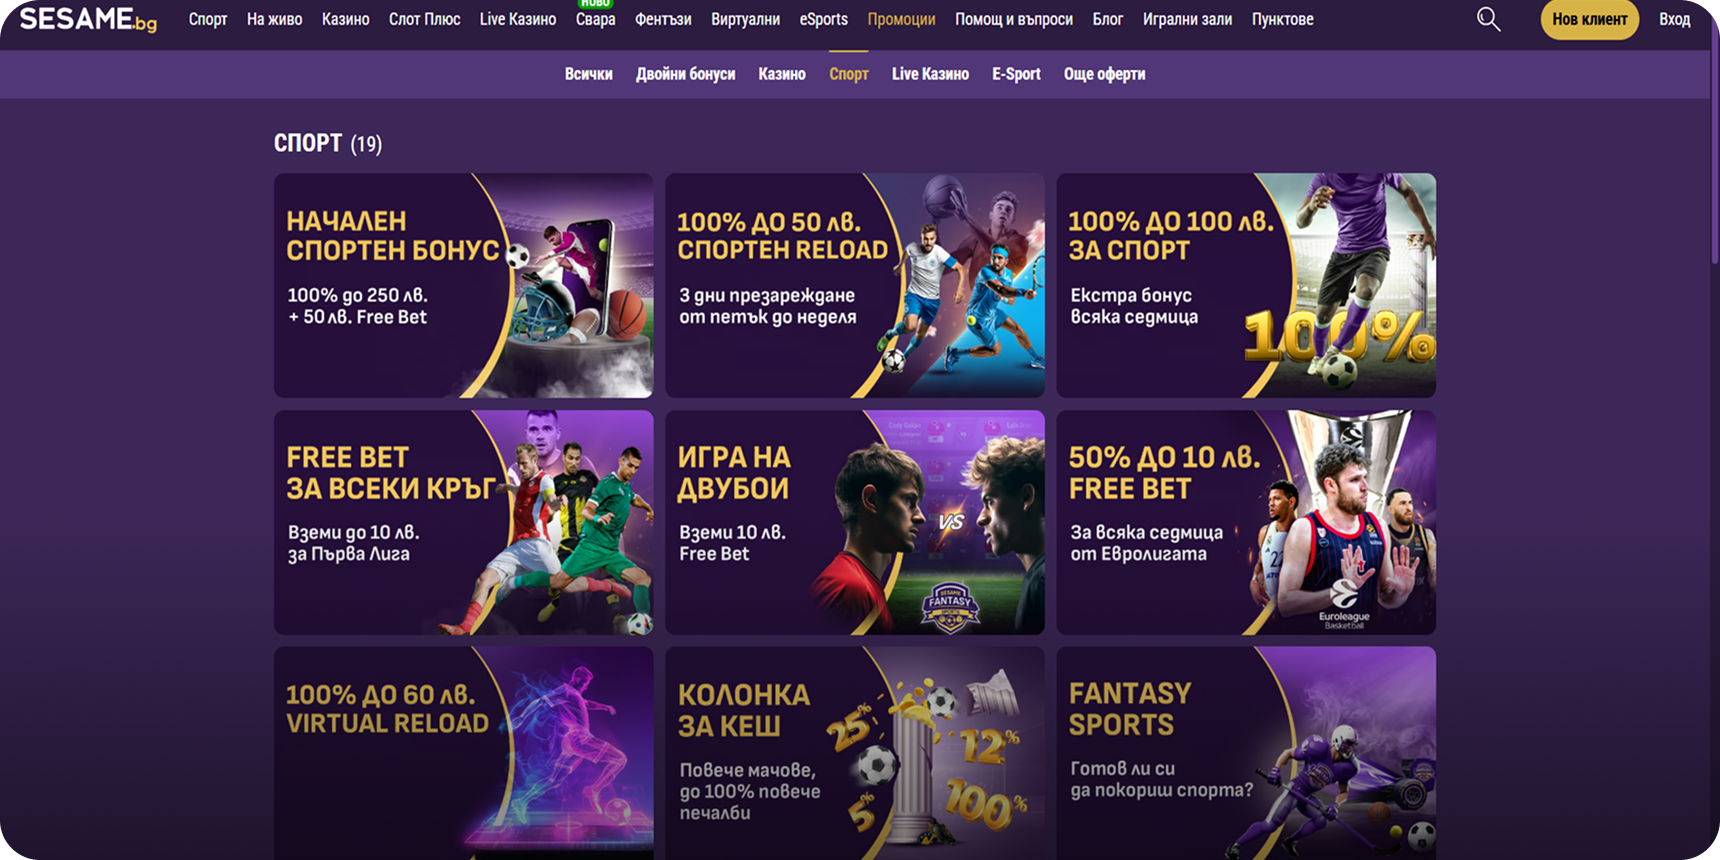Click the SESAME.bg logo
This screenshot has width=1720, height=860.
point(88,19)
